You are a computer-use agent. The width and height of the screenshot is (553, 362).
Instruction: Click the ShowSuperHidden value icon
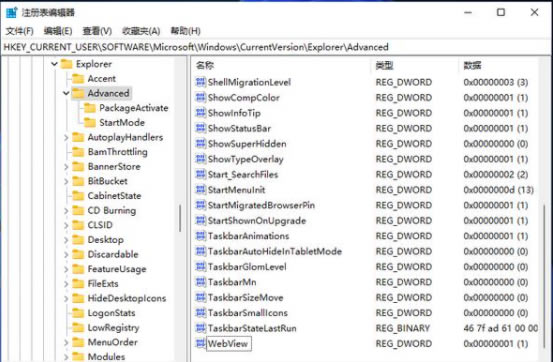[200, 144]
